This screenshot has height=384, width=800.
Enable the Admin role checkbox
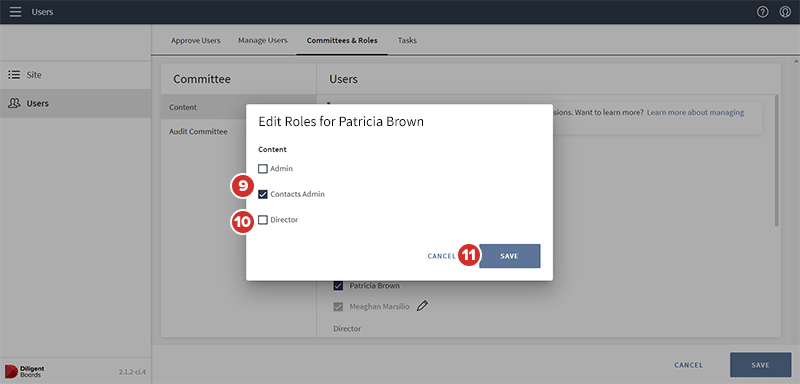263,169
